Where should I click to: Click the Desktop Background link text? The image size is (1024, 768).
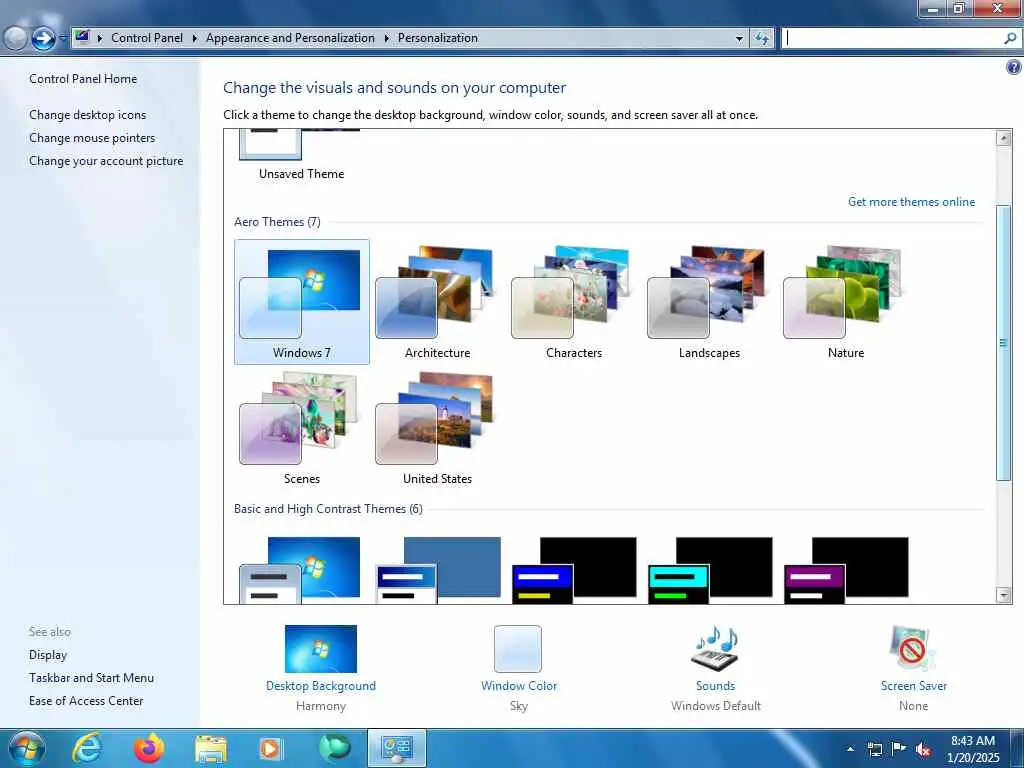pos(321,686)
